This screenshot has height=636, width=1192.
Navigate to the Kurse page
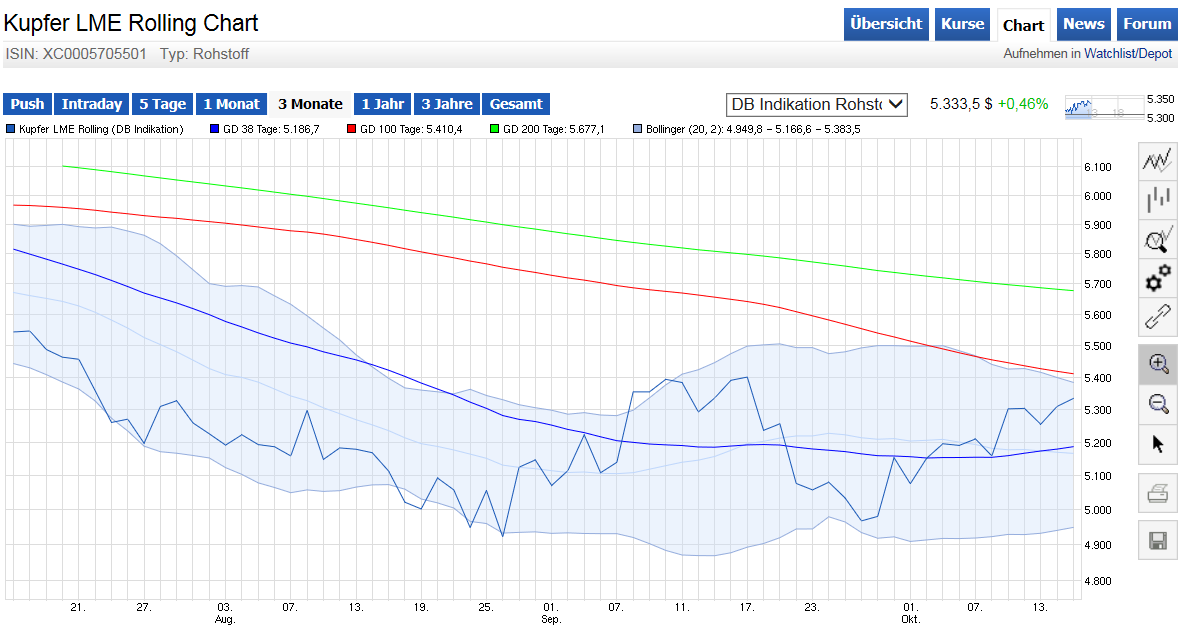[962, 23]
